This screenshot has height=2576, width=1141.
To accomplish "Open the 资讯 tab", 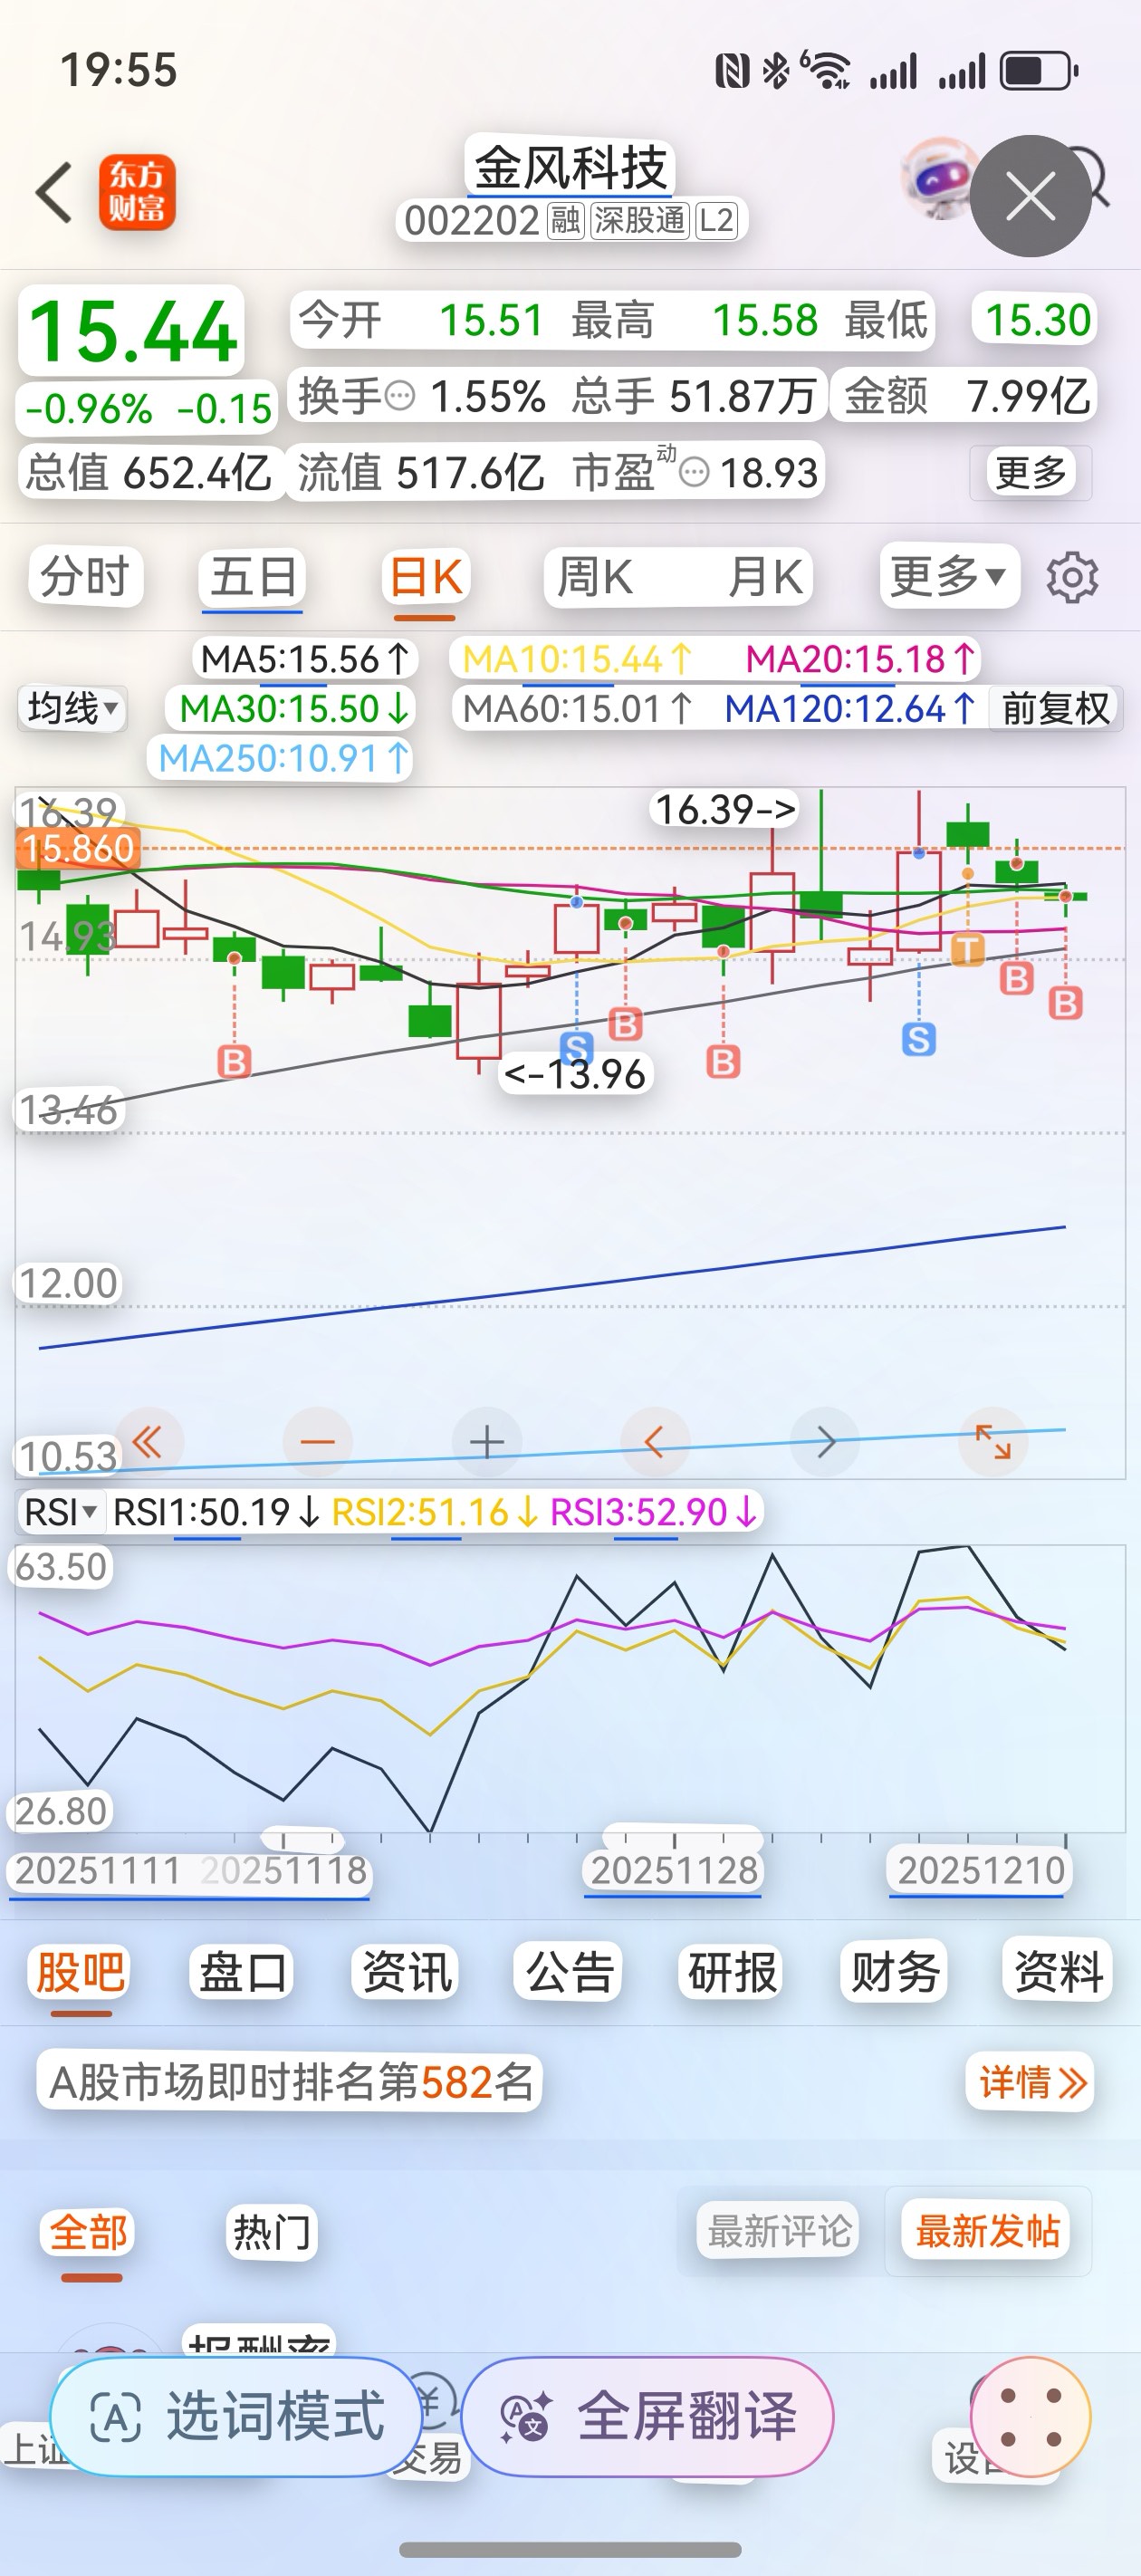I will pyautogui.click(x=407, y=1972).
